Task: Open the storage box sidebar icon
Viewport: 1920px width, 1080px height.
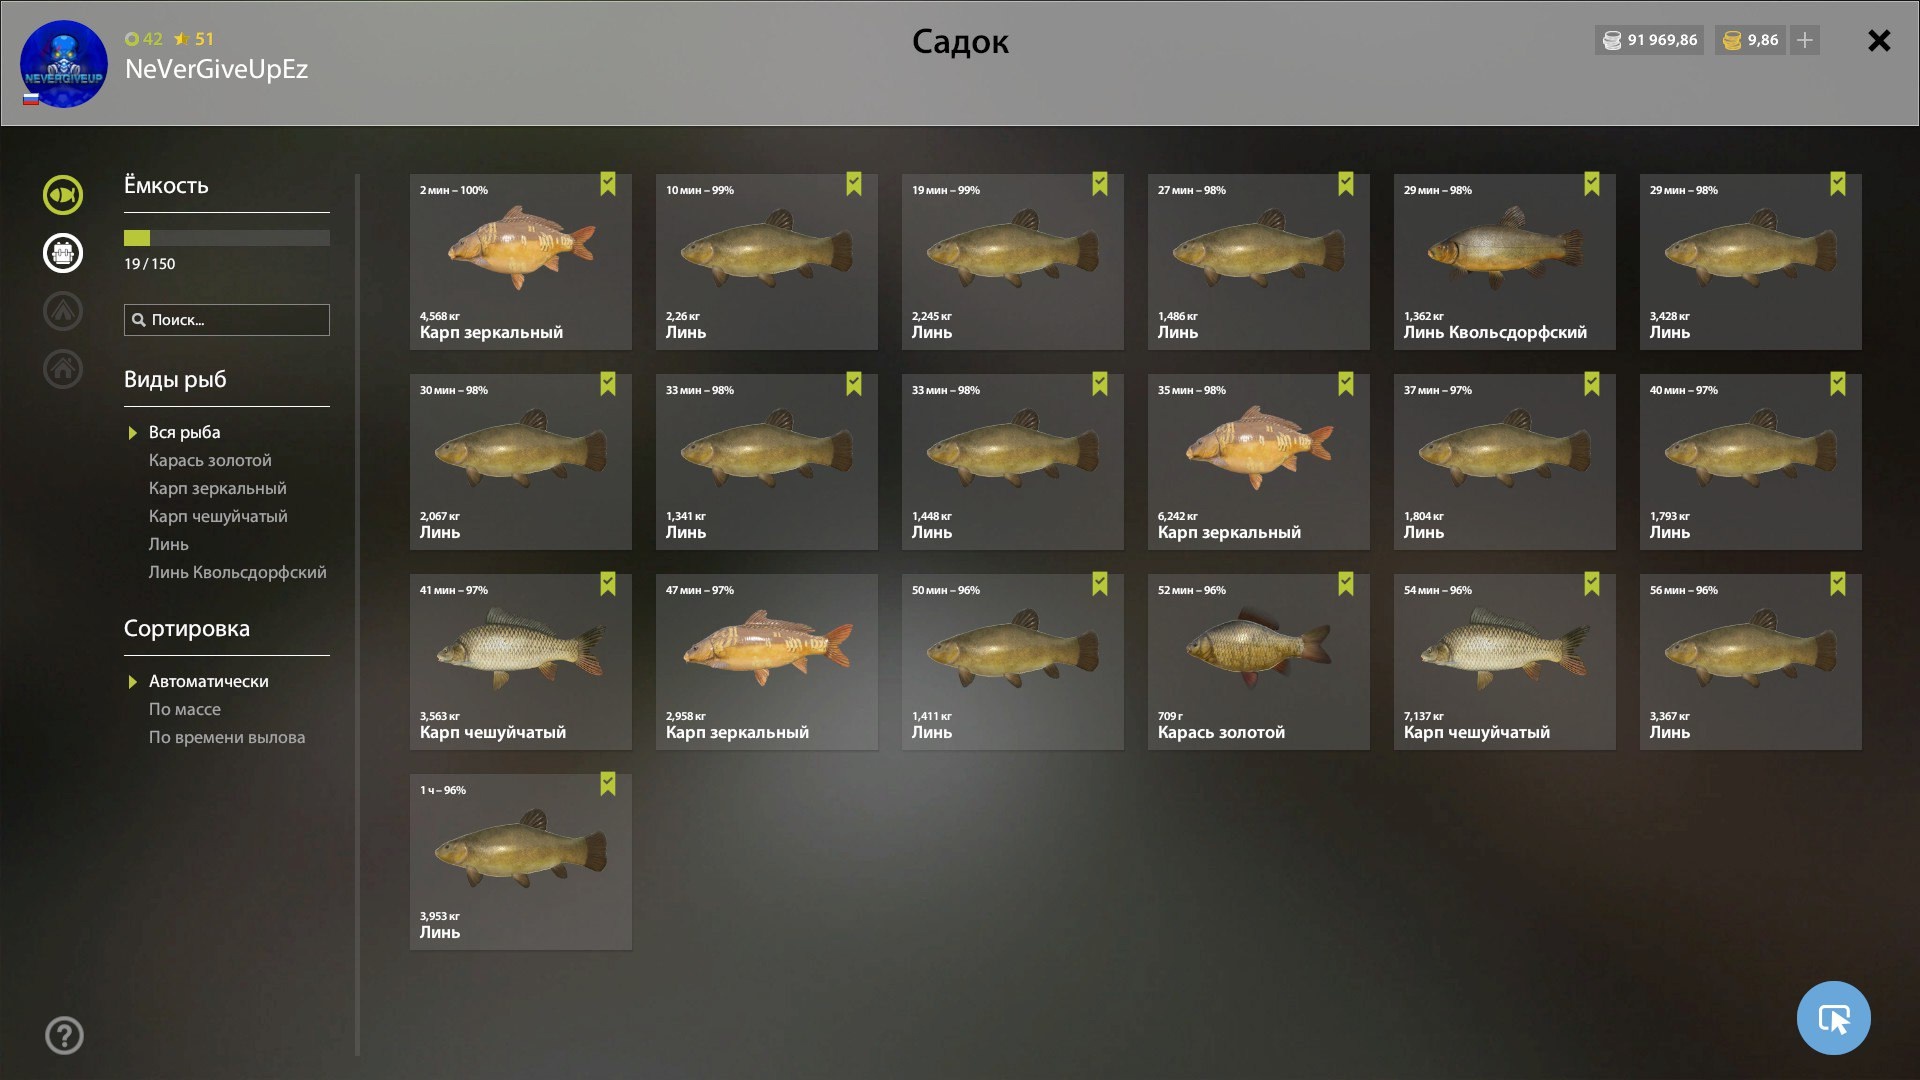Action: pyautogui.click(x=63, y=253)
